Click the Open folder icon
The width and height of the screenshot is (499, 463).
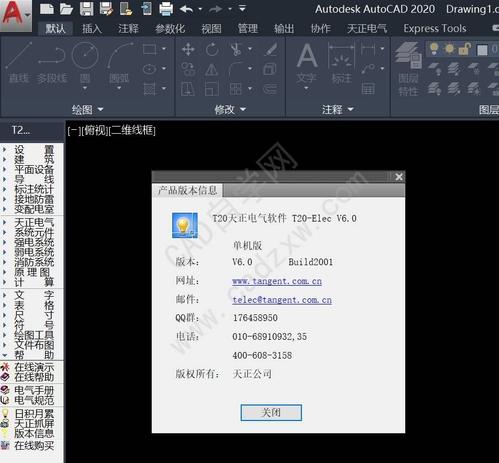[66, 9]
